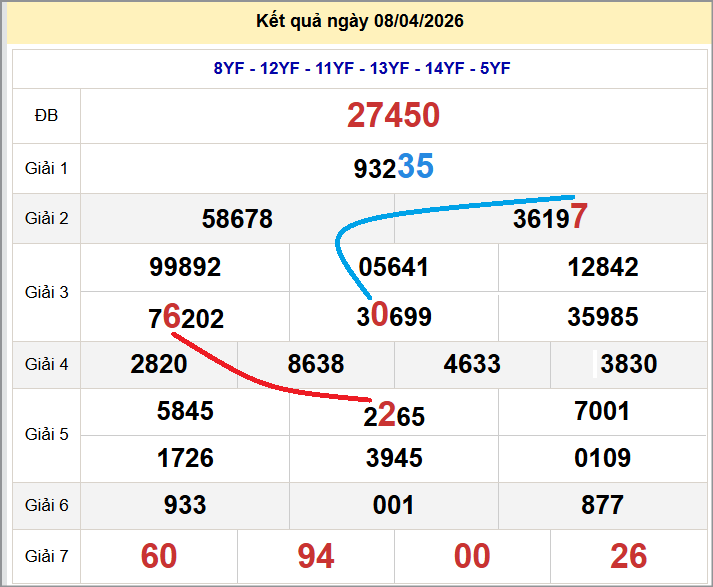The image size is (713, 587).
Task: Click third prize number 99892
Action: 185,268
